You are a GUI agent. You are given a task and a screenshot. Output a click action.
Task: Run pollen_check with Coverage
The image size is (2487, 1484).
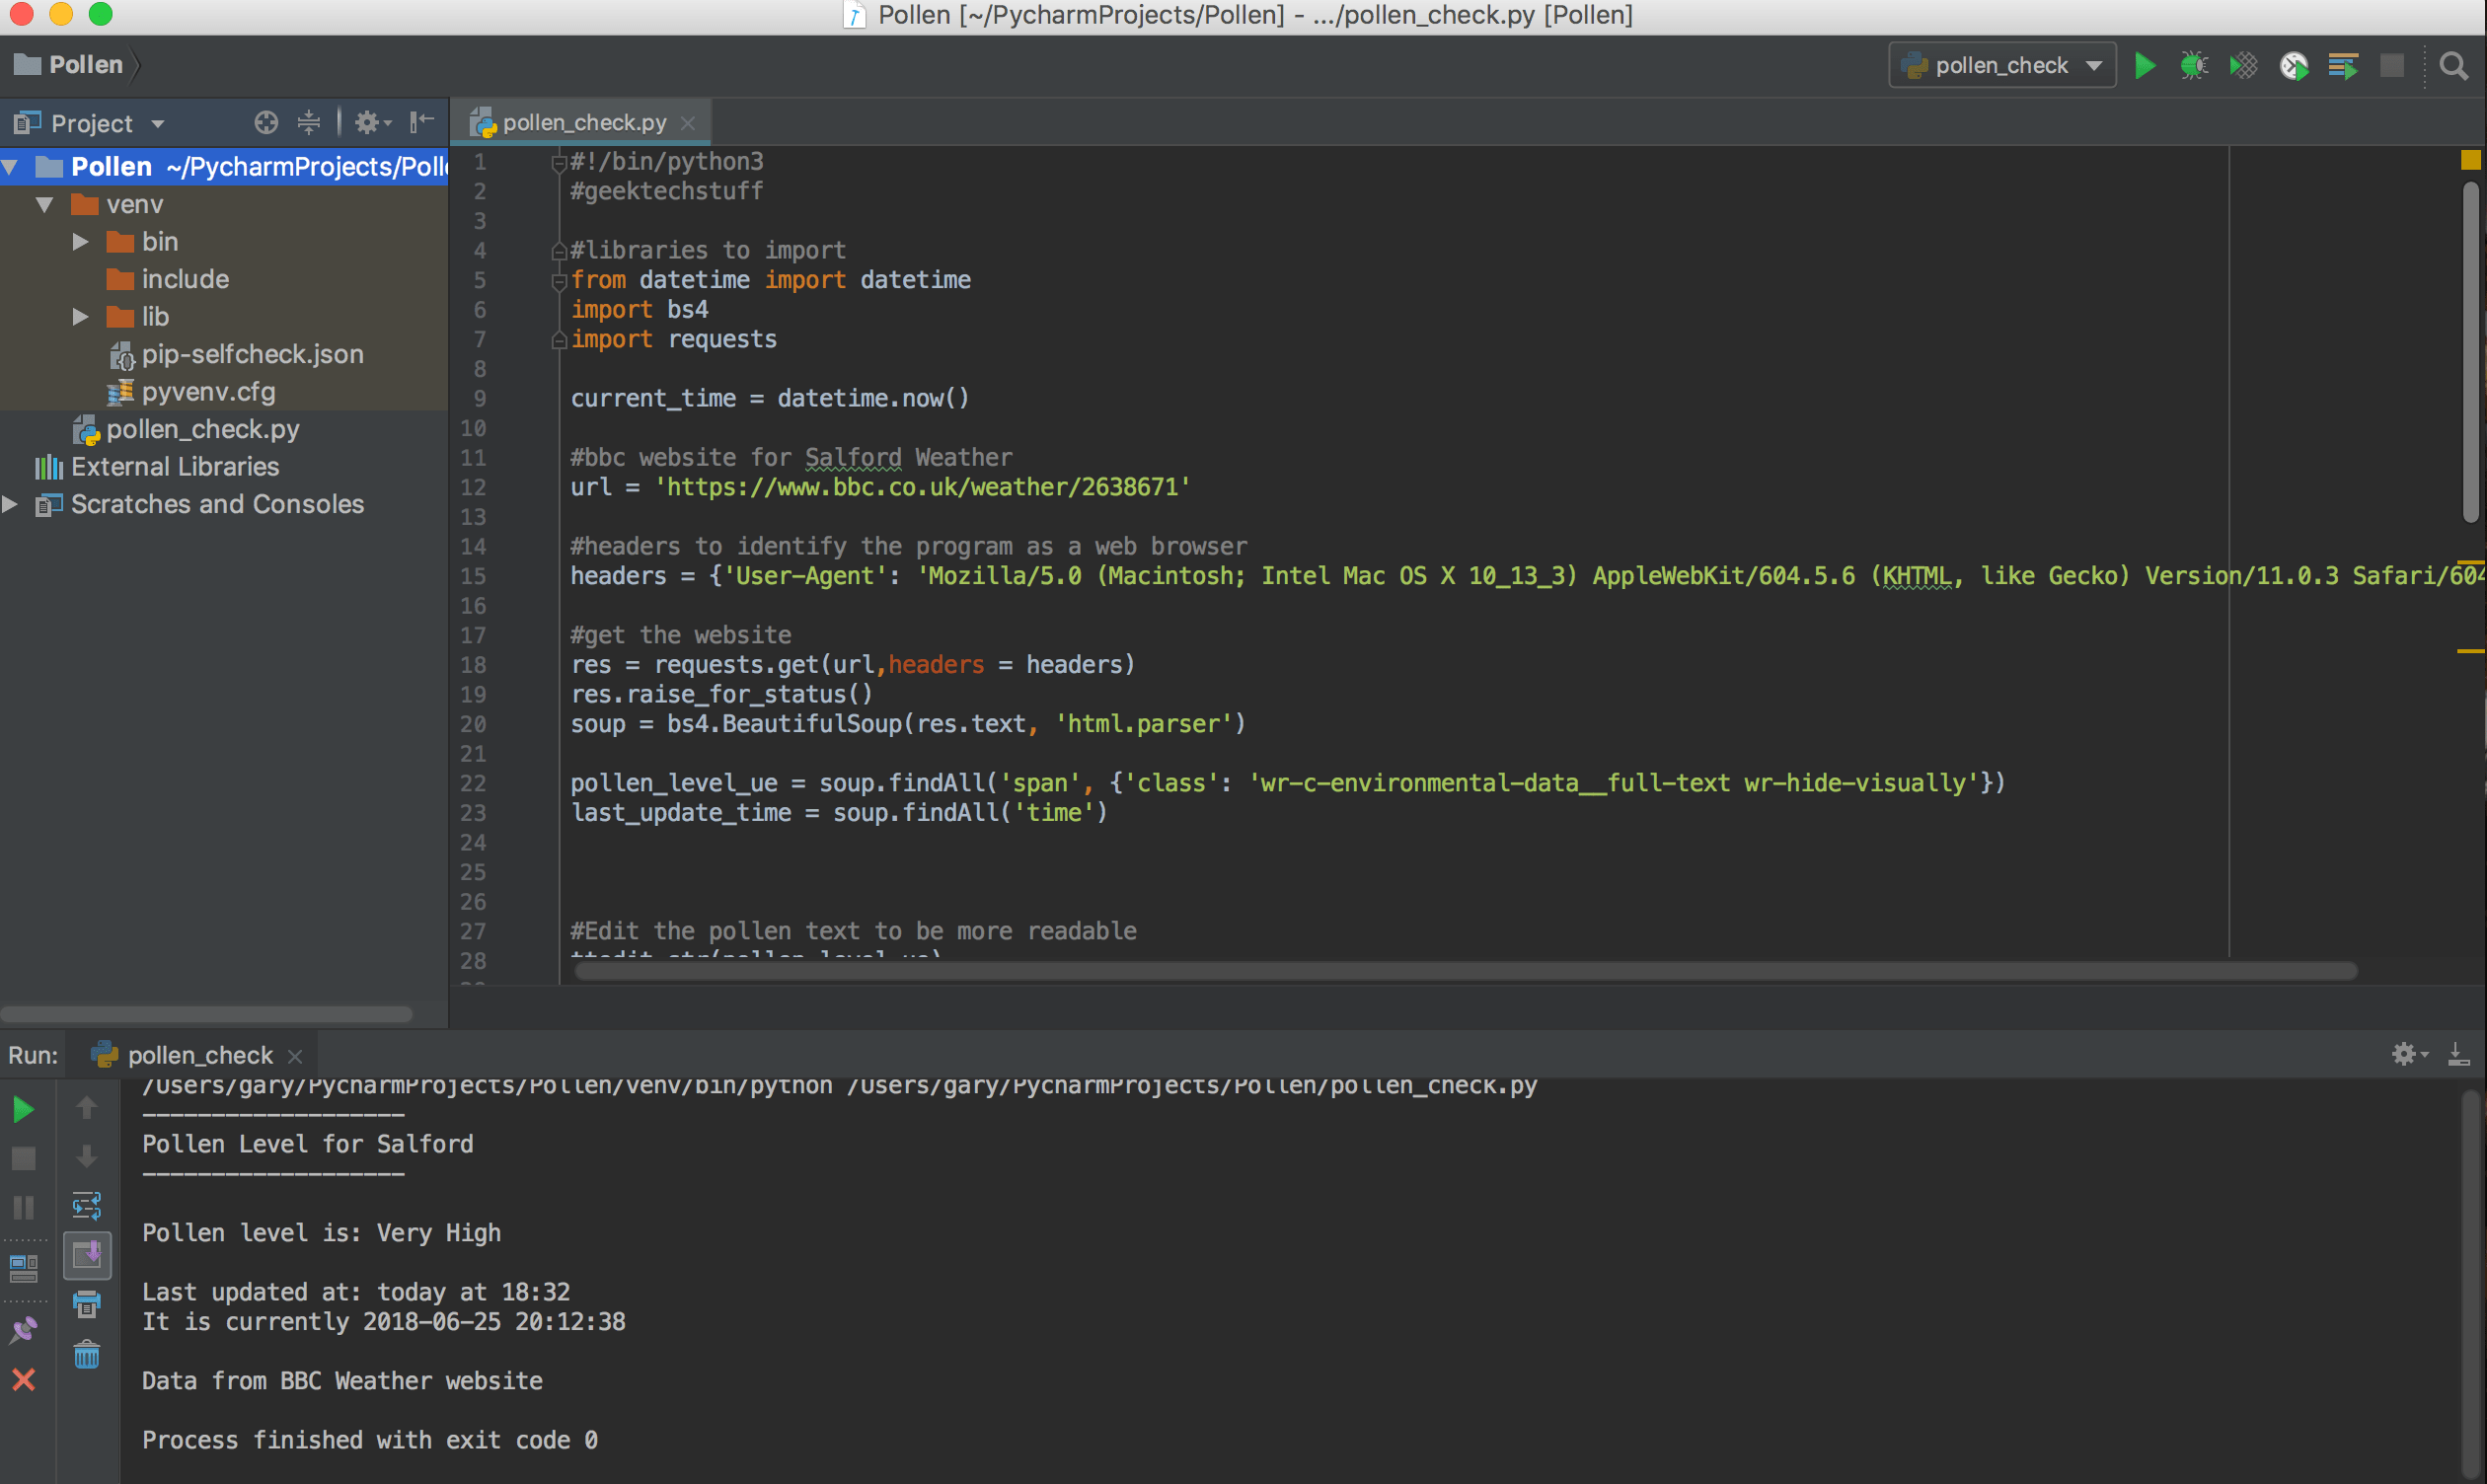click(2243, 65)
